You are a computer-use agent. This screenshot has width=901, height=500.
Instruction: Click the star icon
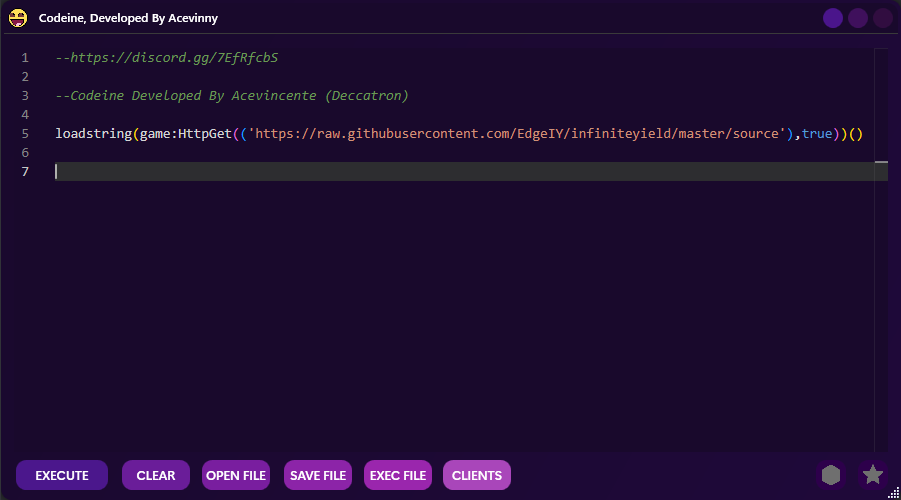(873, 475)
